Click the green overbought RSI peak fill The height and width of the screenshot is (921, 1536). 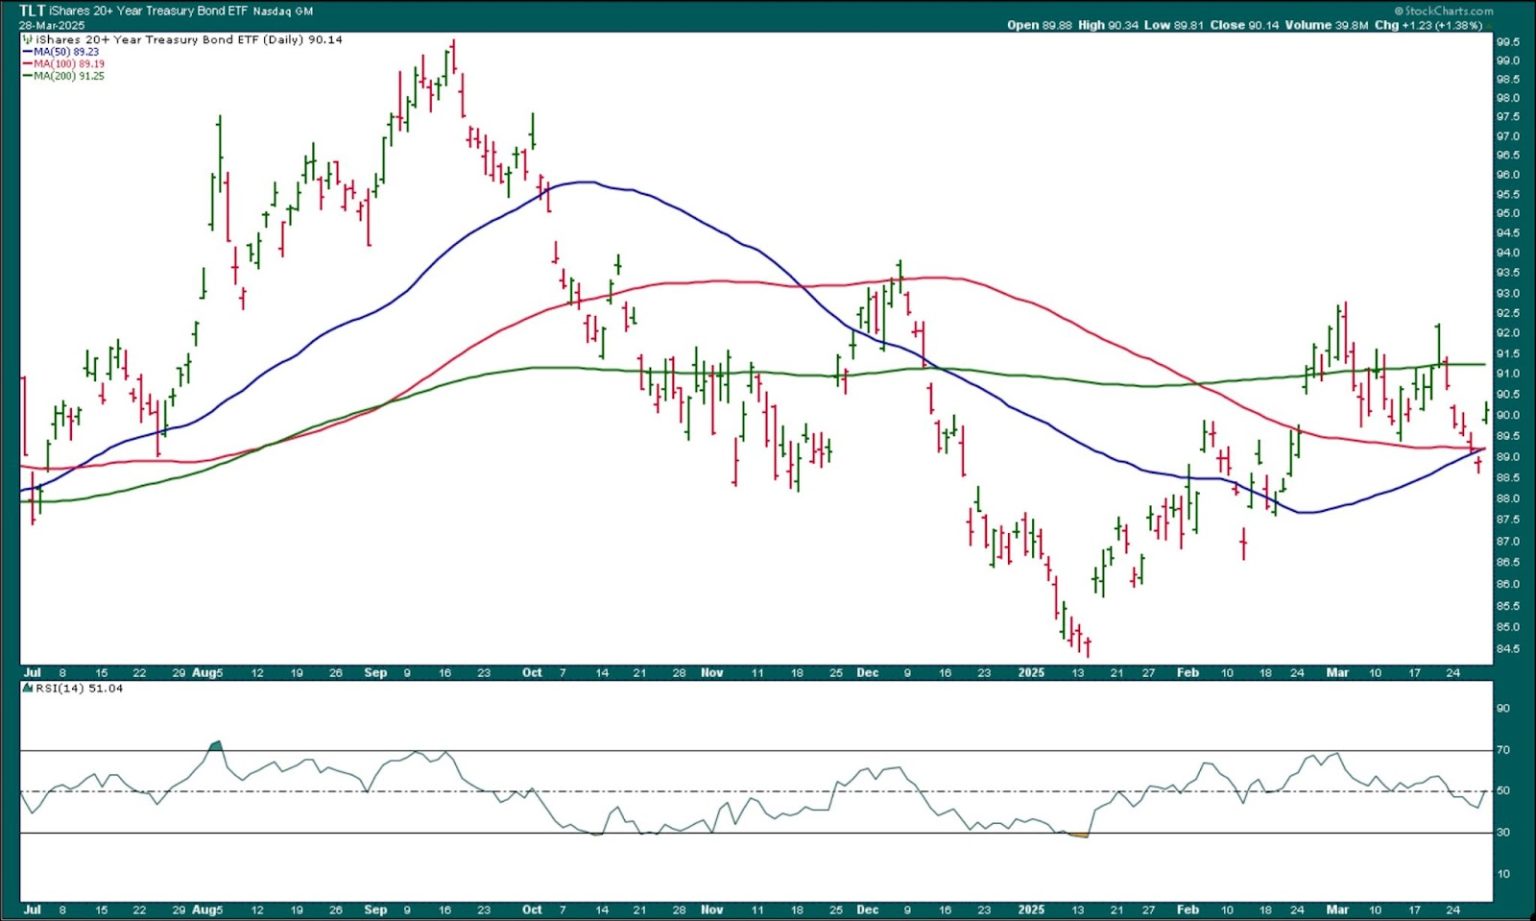(216, 746)
